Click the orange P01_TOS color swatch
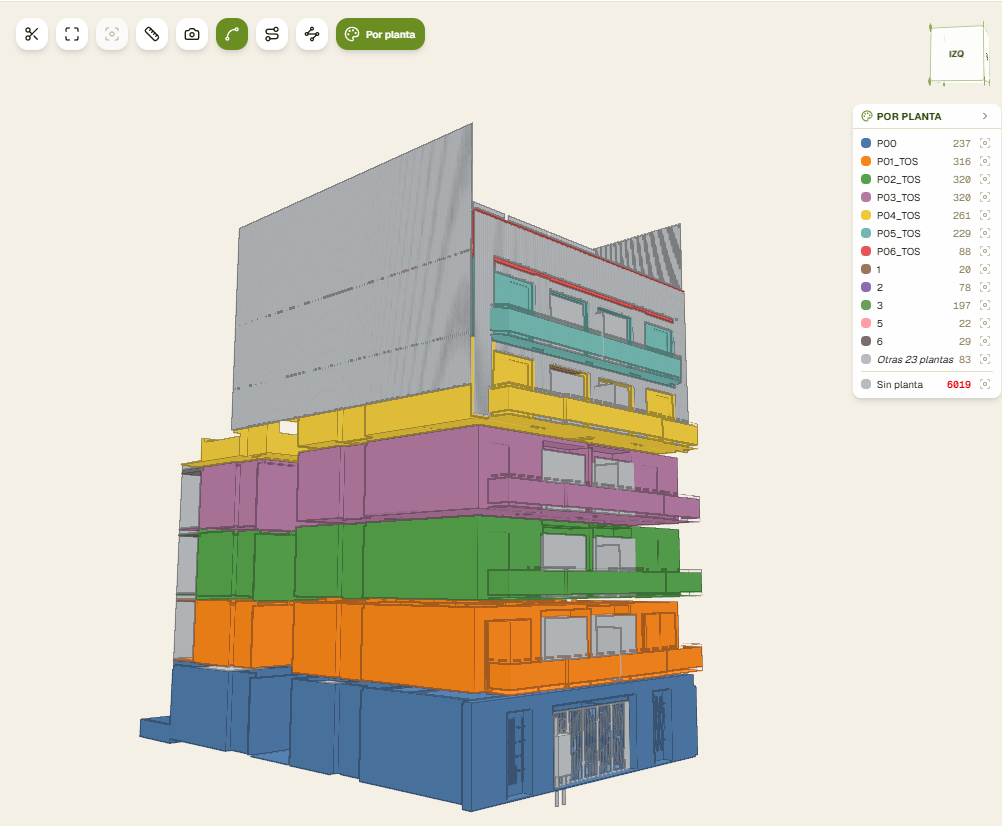The width and height of the screenshot is (1002, 826). [866, 161]
